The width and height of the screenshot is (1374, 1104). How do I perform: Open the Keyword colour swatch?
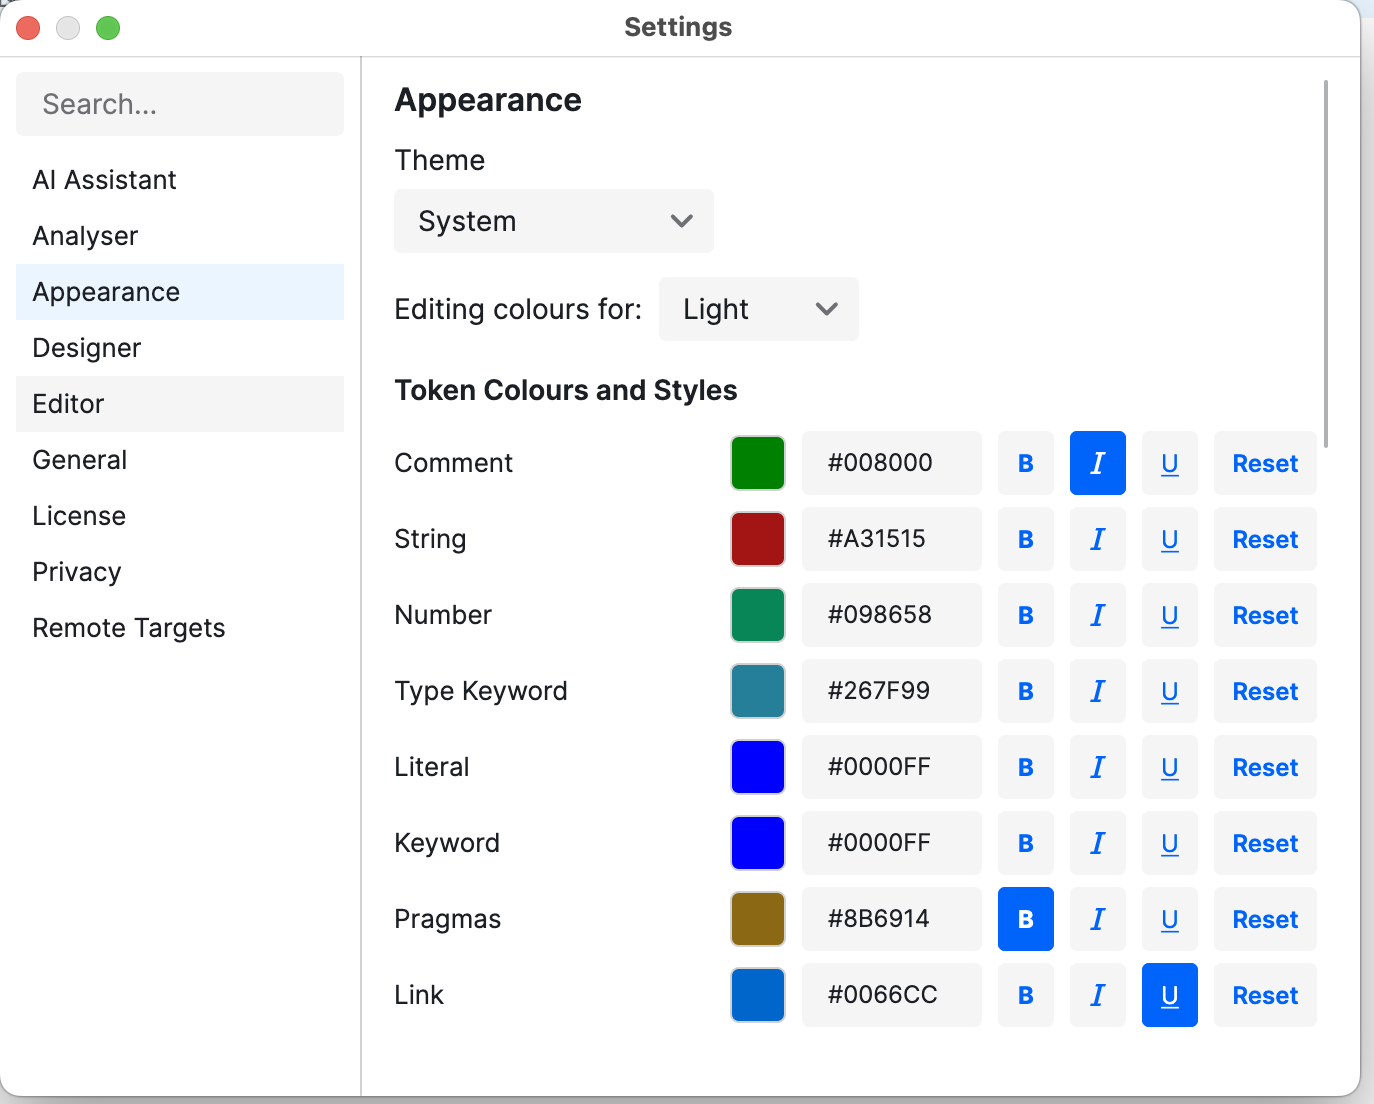click(758, 843)
